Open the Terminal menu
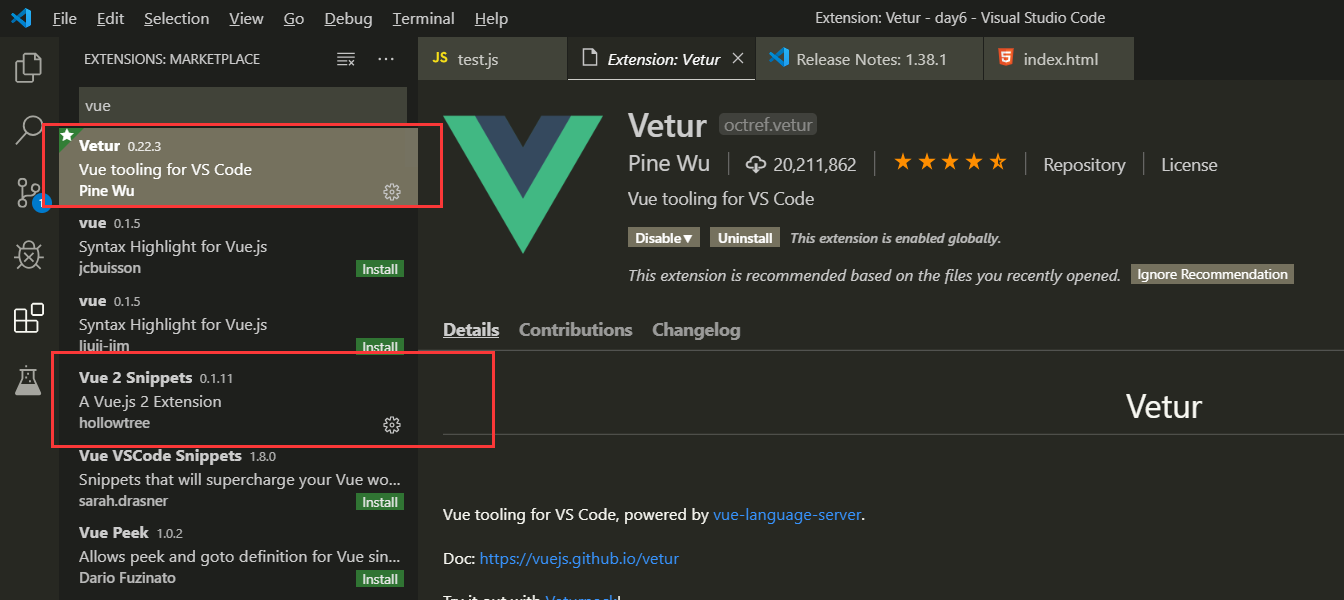Image resolution: width=1344 pixels, height=600 pixels. tap(423, 18)
